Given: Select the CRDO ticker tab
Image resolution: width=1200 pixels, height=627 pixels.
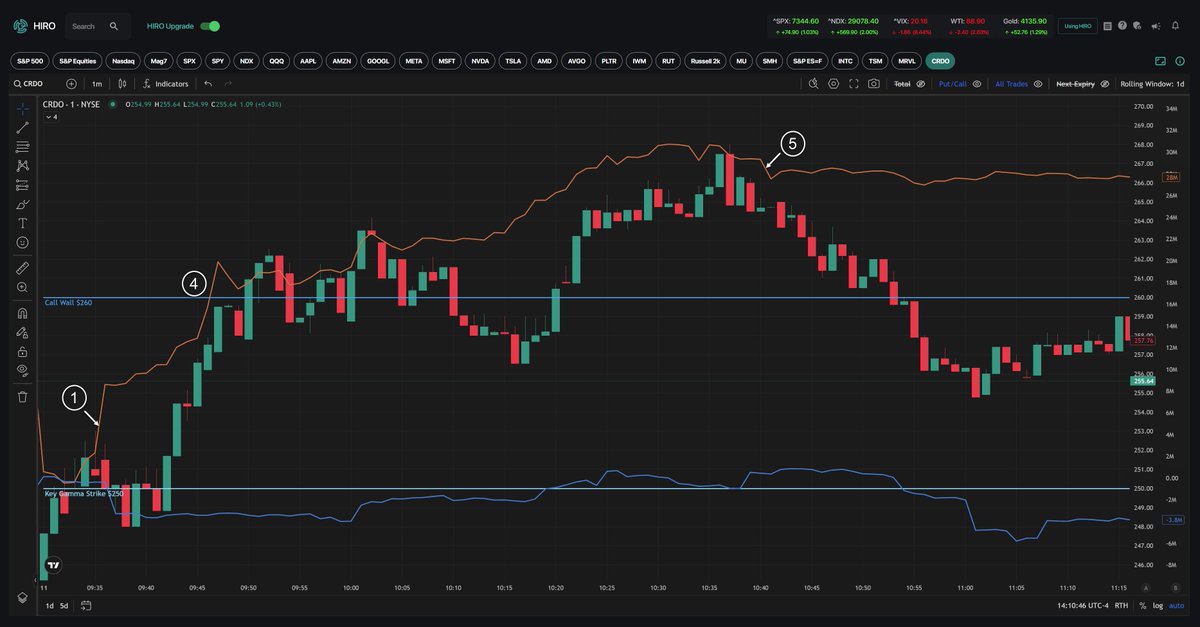Looking at the screenshot, I should [x=940, y=61].
